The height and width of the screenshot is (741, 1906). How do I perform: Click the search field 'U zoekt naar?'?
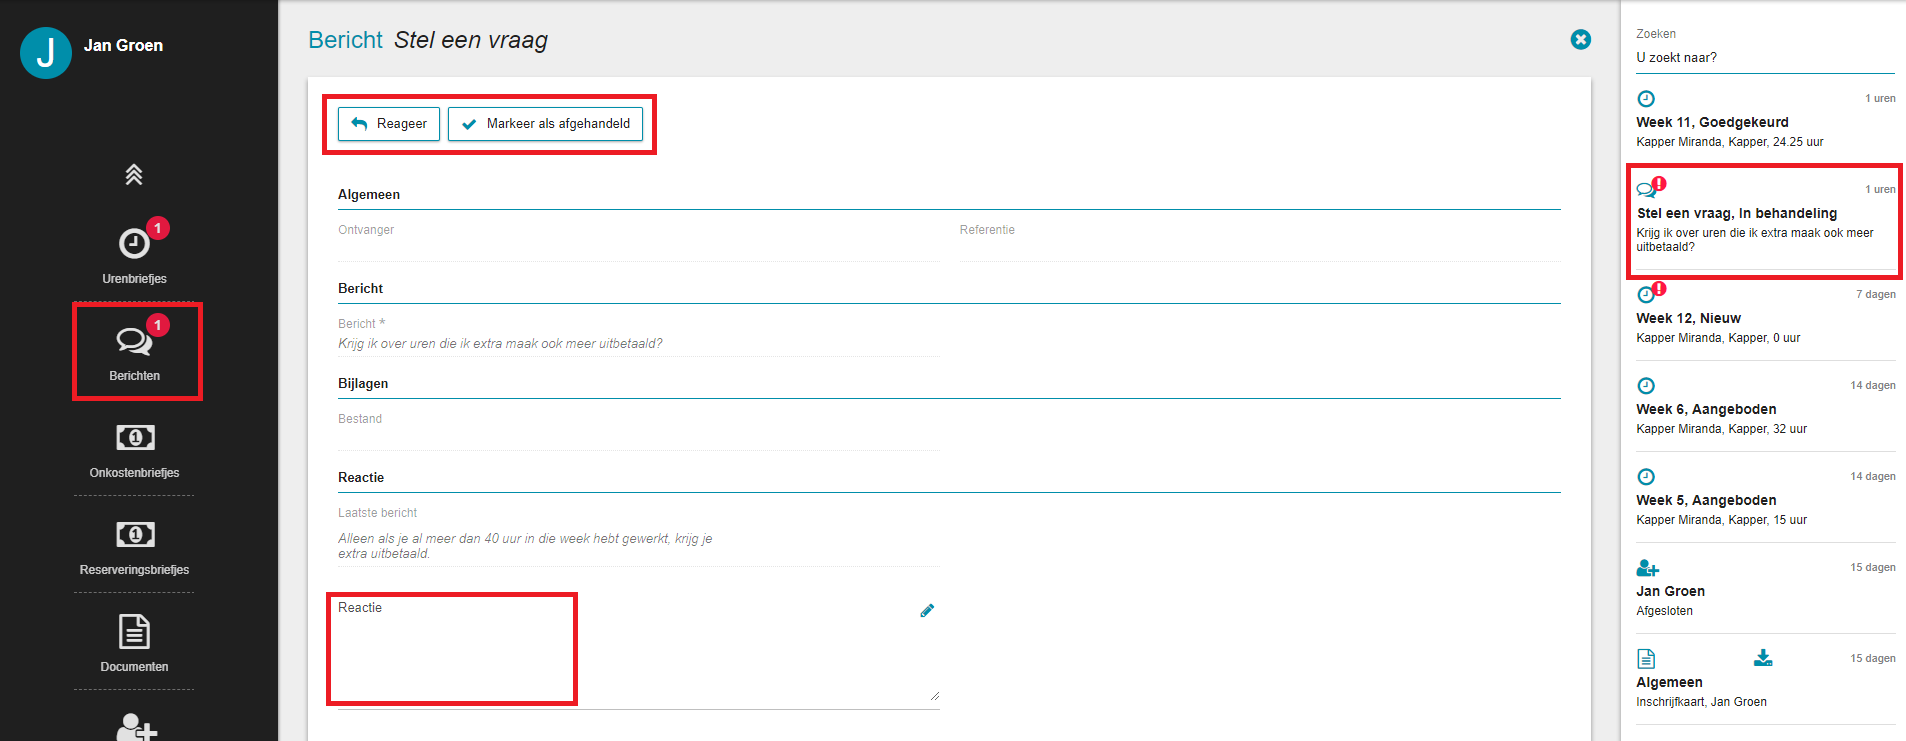tap(1765, 57)
